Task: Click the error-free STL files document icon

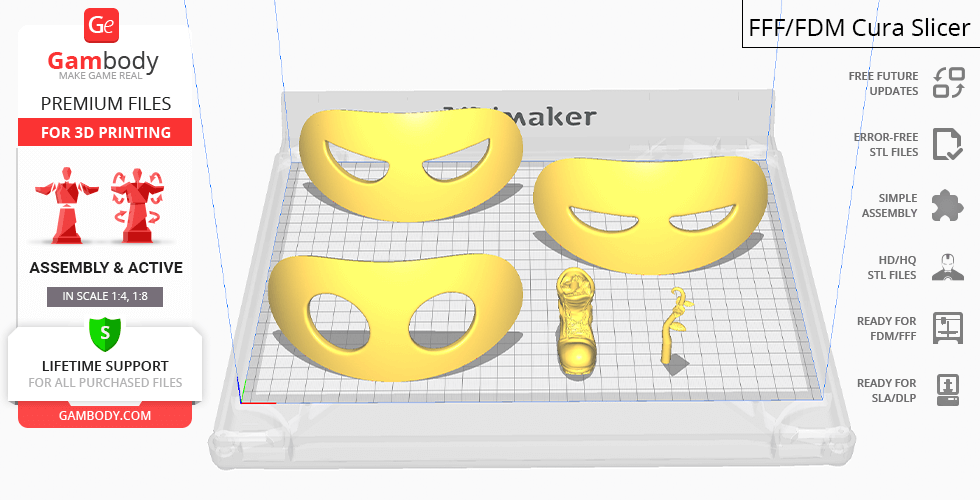Action: pos(947,144)
